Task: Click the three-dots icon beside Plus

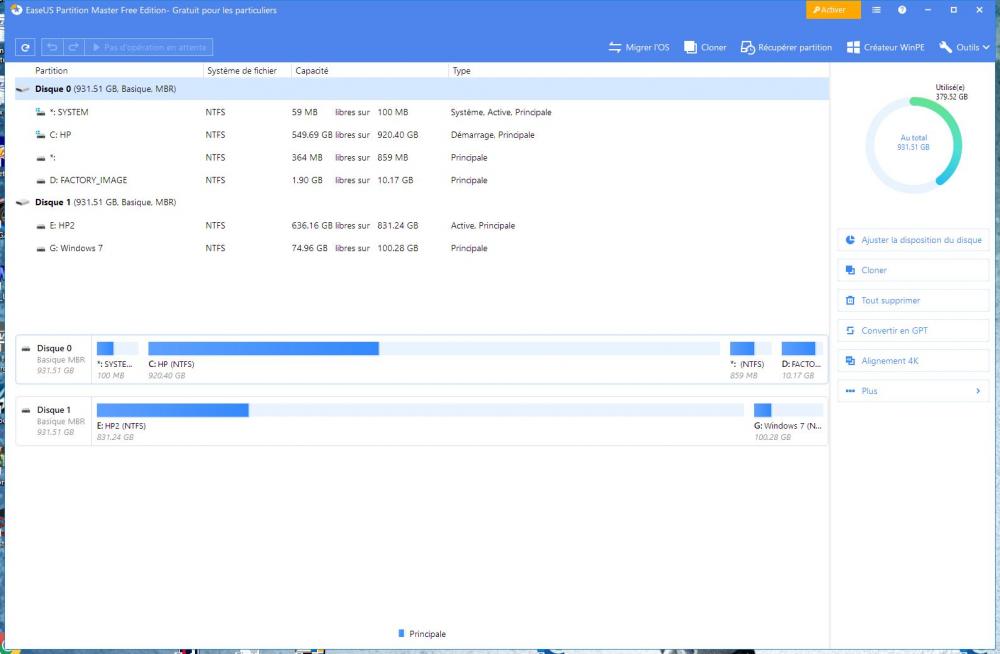Action: pyautogui.click(x=850, y=391)
